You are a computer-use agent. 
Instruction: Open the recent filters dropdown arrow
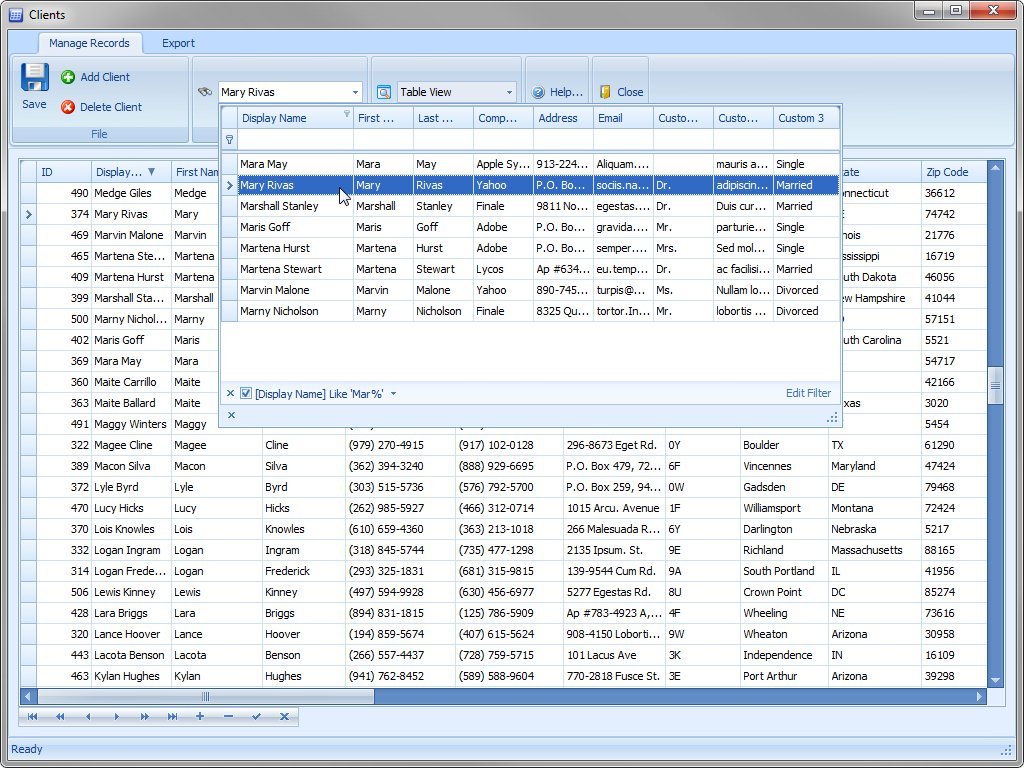[393, 394]
